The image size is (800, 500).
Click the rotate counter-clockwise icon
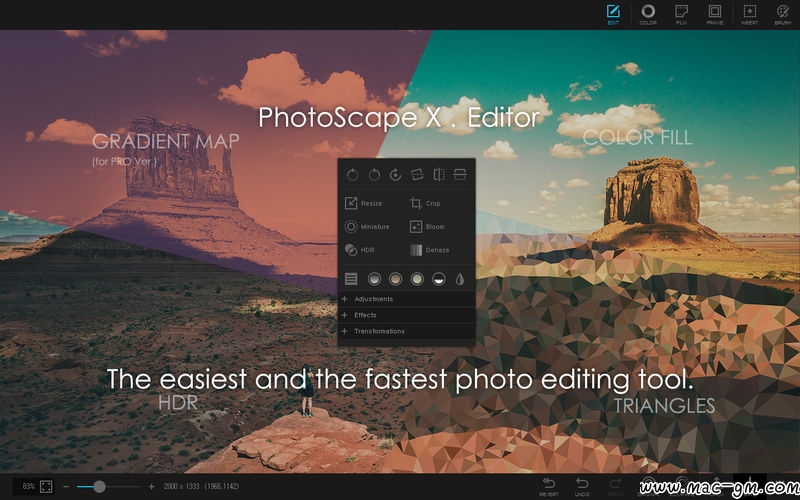click(x=374, y=175)
